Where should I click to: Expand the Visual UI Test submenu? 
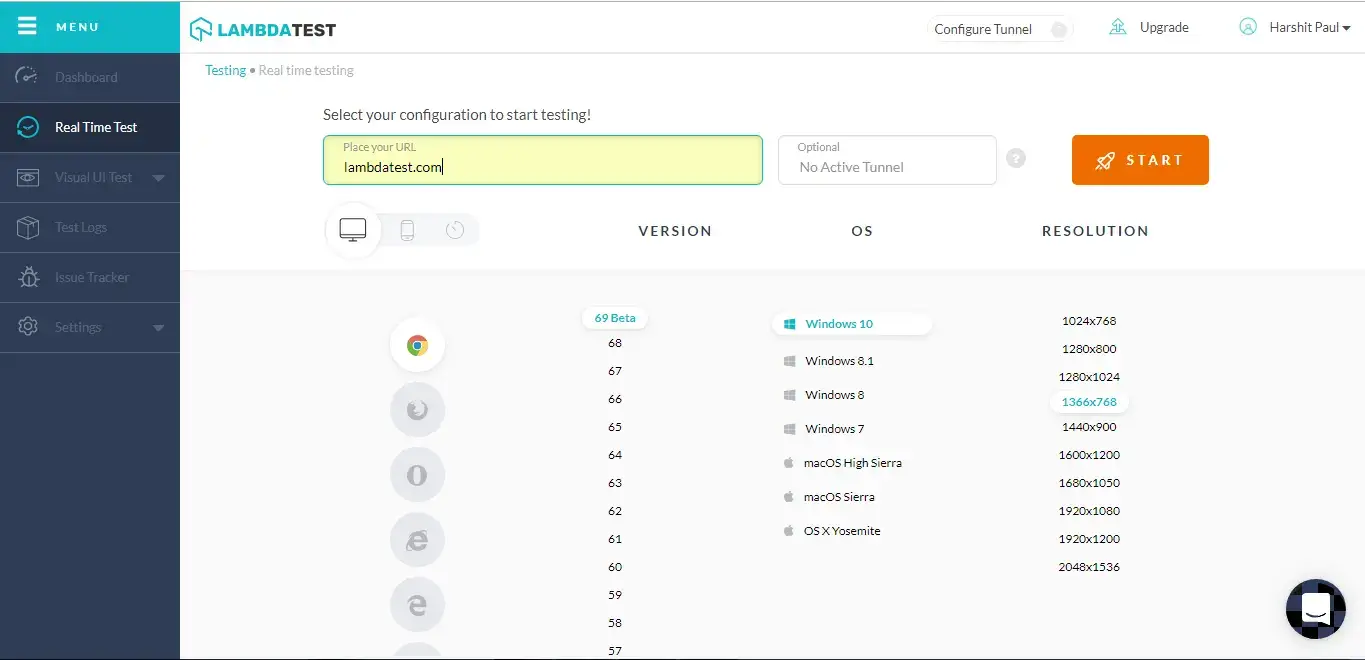[x=158, y=178]
